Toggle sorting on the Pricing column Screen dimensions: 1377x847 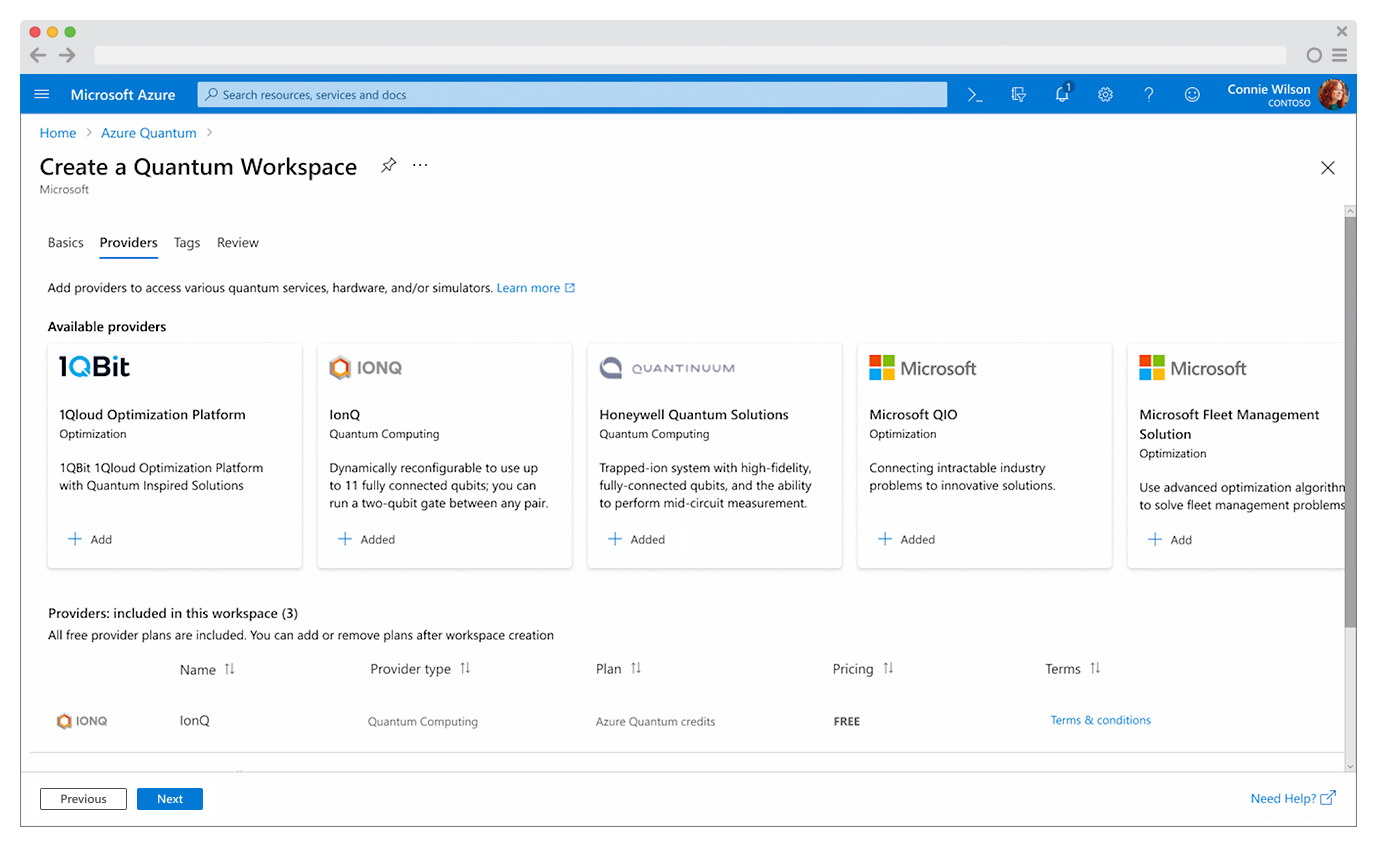pyautogui.click(x=887, y=669)
